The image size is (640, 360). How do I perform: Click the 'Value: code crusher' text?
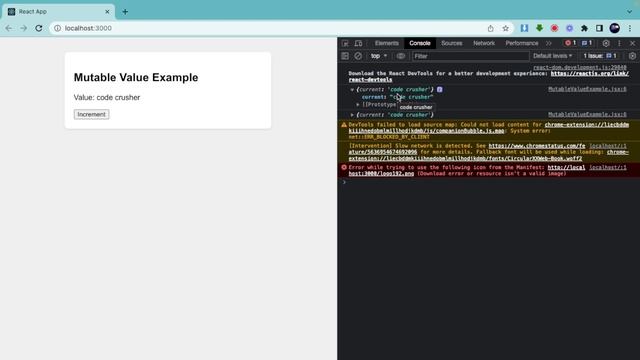[107, 98]
